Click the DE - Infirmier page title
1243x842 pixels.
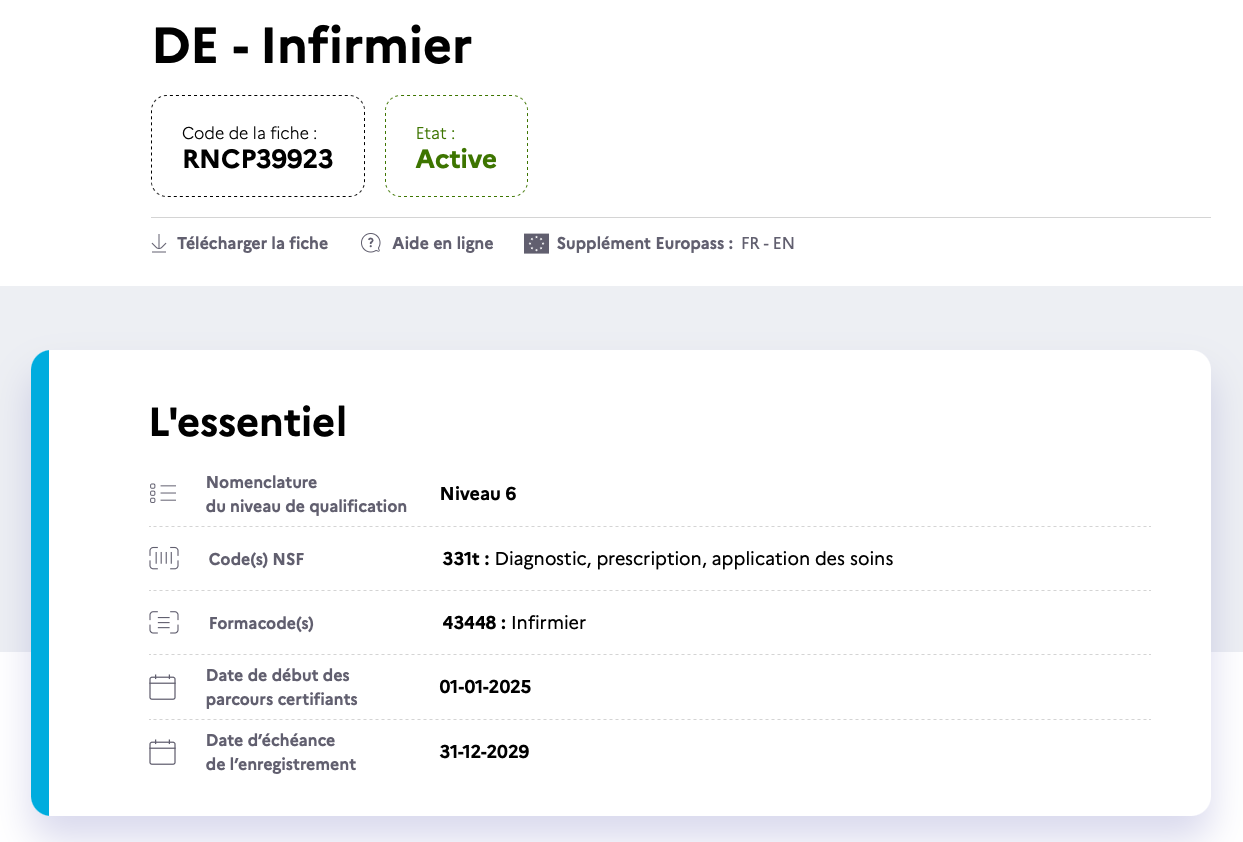[312, 47]
